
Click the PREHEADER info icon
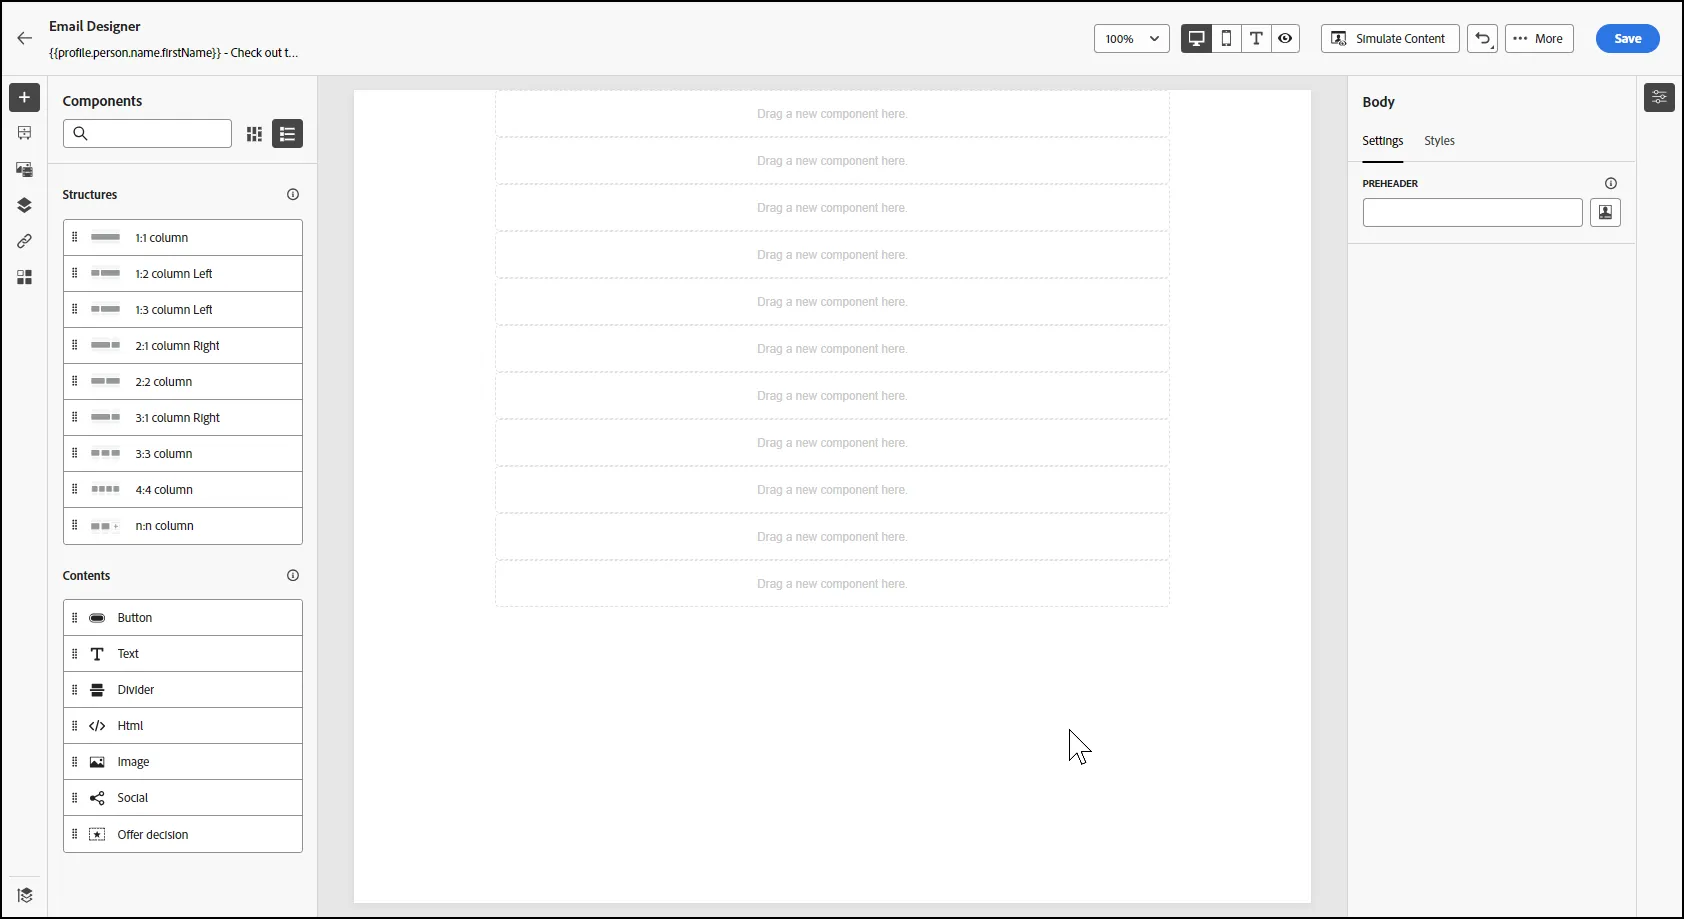[1611, 184]
